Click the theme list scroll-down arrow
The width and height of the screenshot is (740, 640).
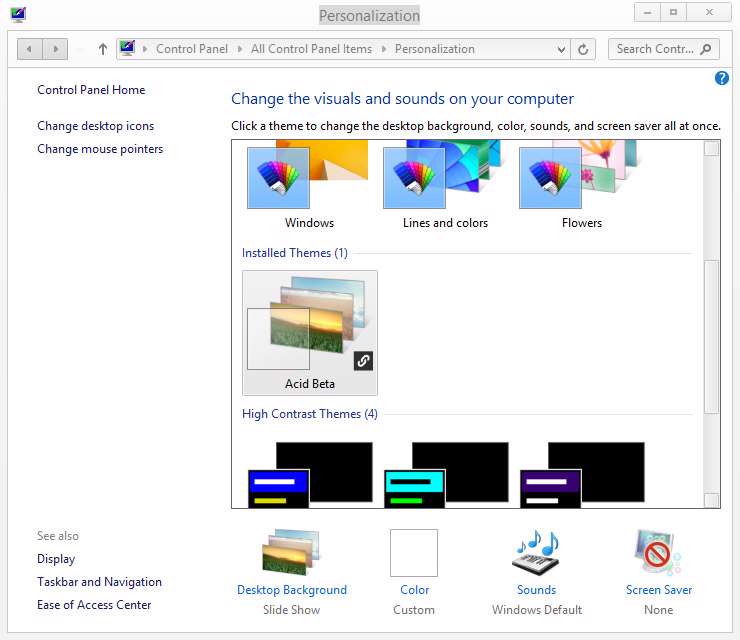pyautogui.click(x=711, y=500)
